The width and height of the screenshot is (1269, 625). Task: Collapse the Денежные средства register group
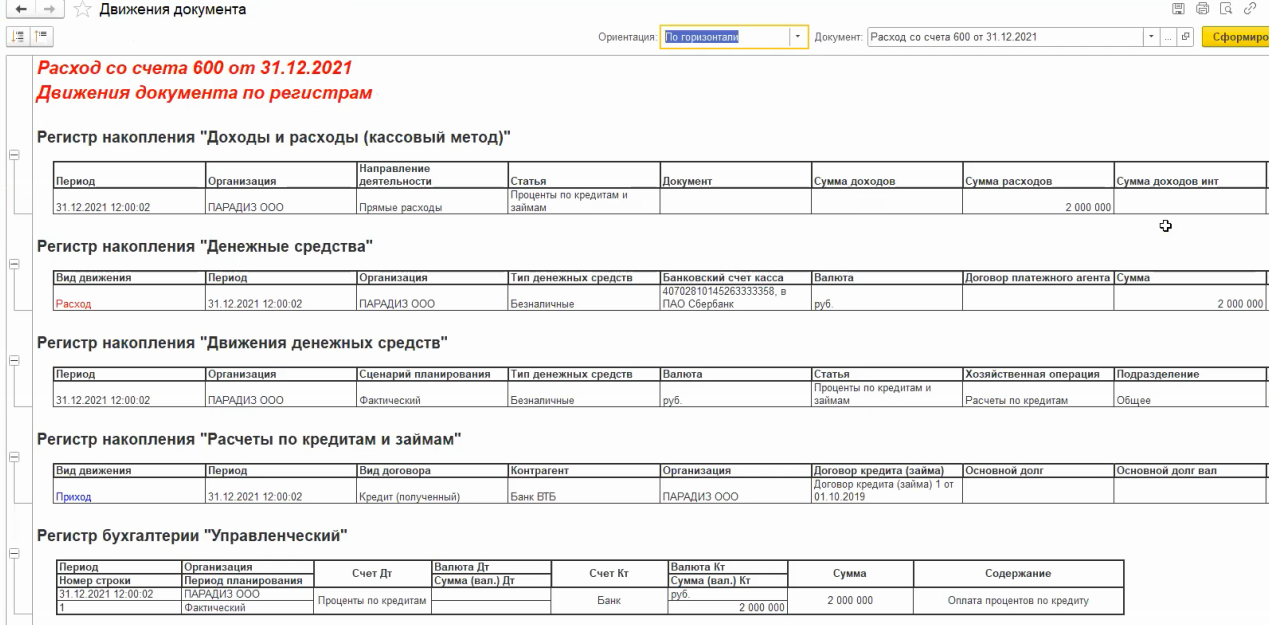point(14,264)
